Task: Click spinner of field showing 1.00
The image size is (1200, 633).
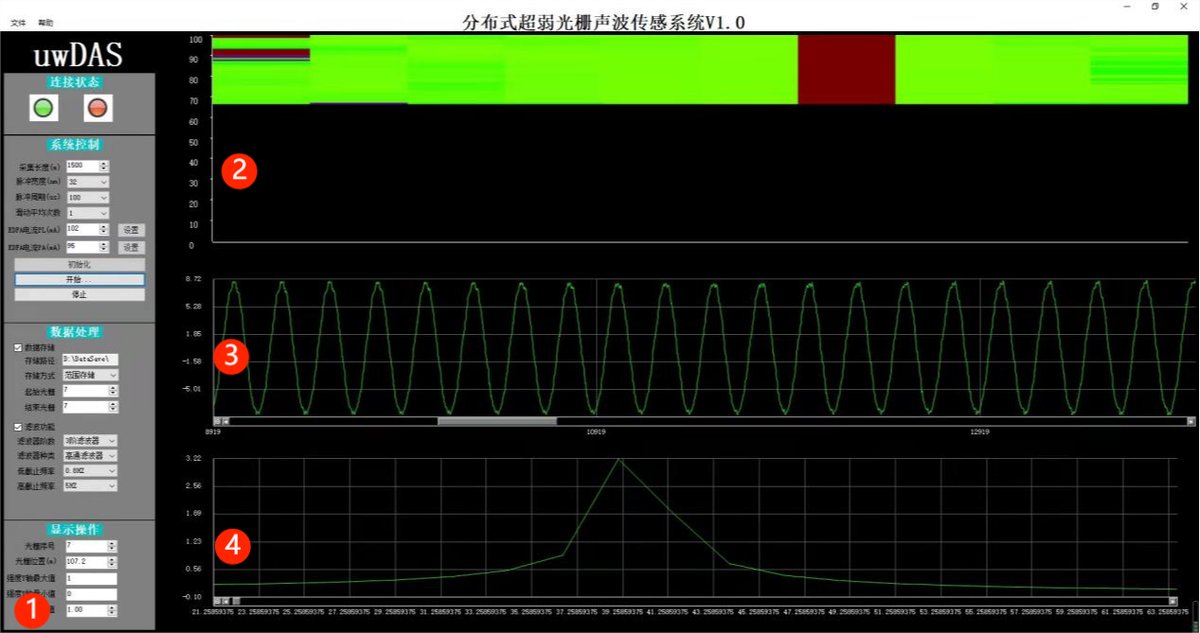Action: [114, 609]
